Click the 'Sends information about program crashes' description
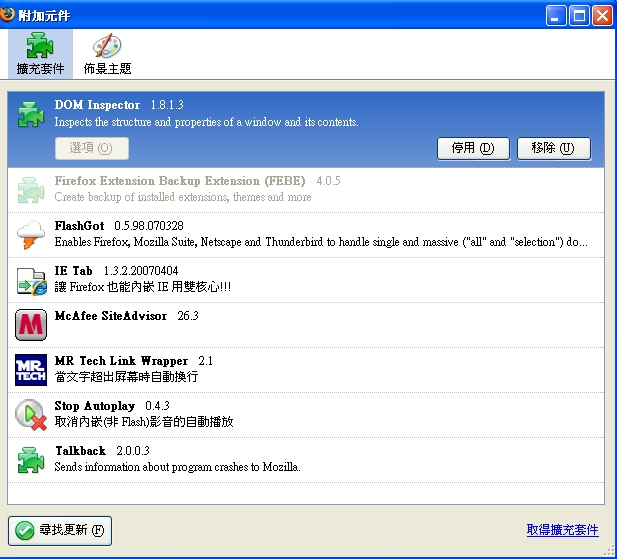617x559 pixels. (177, 467)
